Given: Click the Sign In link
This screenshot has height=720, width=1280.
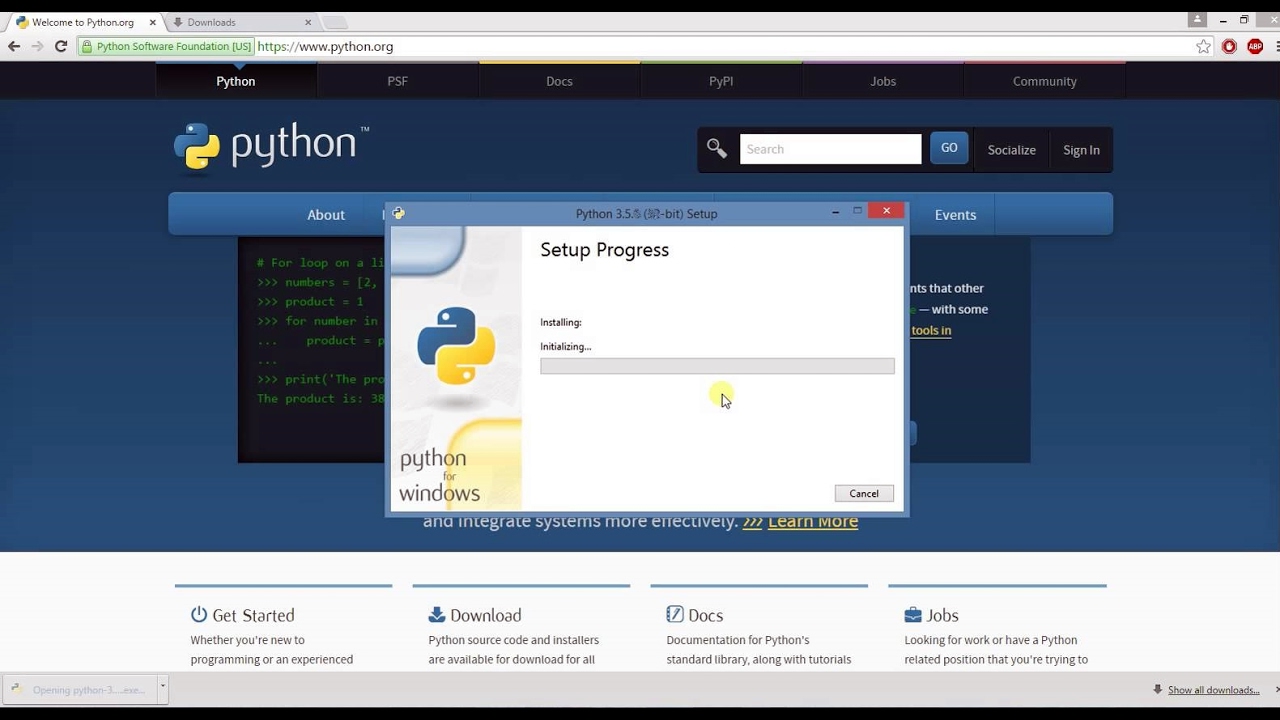Looking at the screenshot, I should pyautogui.click(x=1081, y=150).
